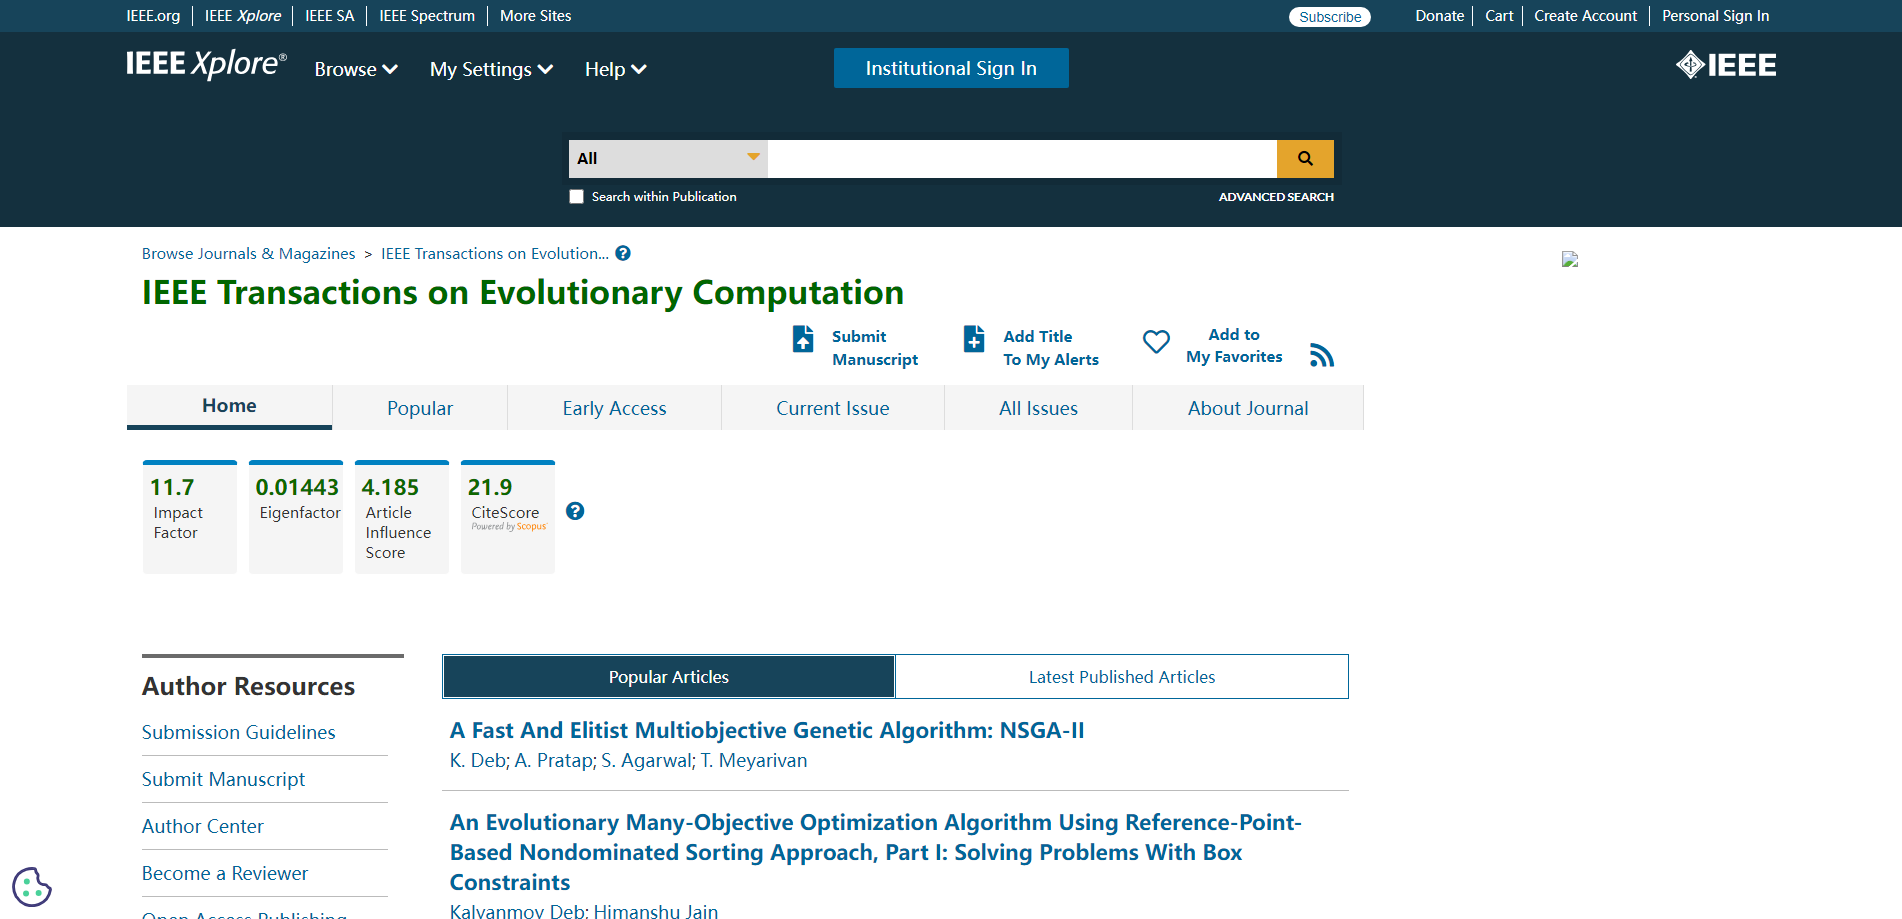Open the IEEE Spectrum link

click(427, 16)
